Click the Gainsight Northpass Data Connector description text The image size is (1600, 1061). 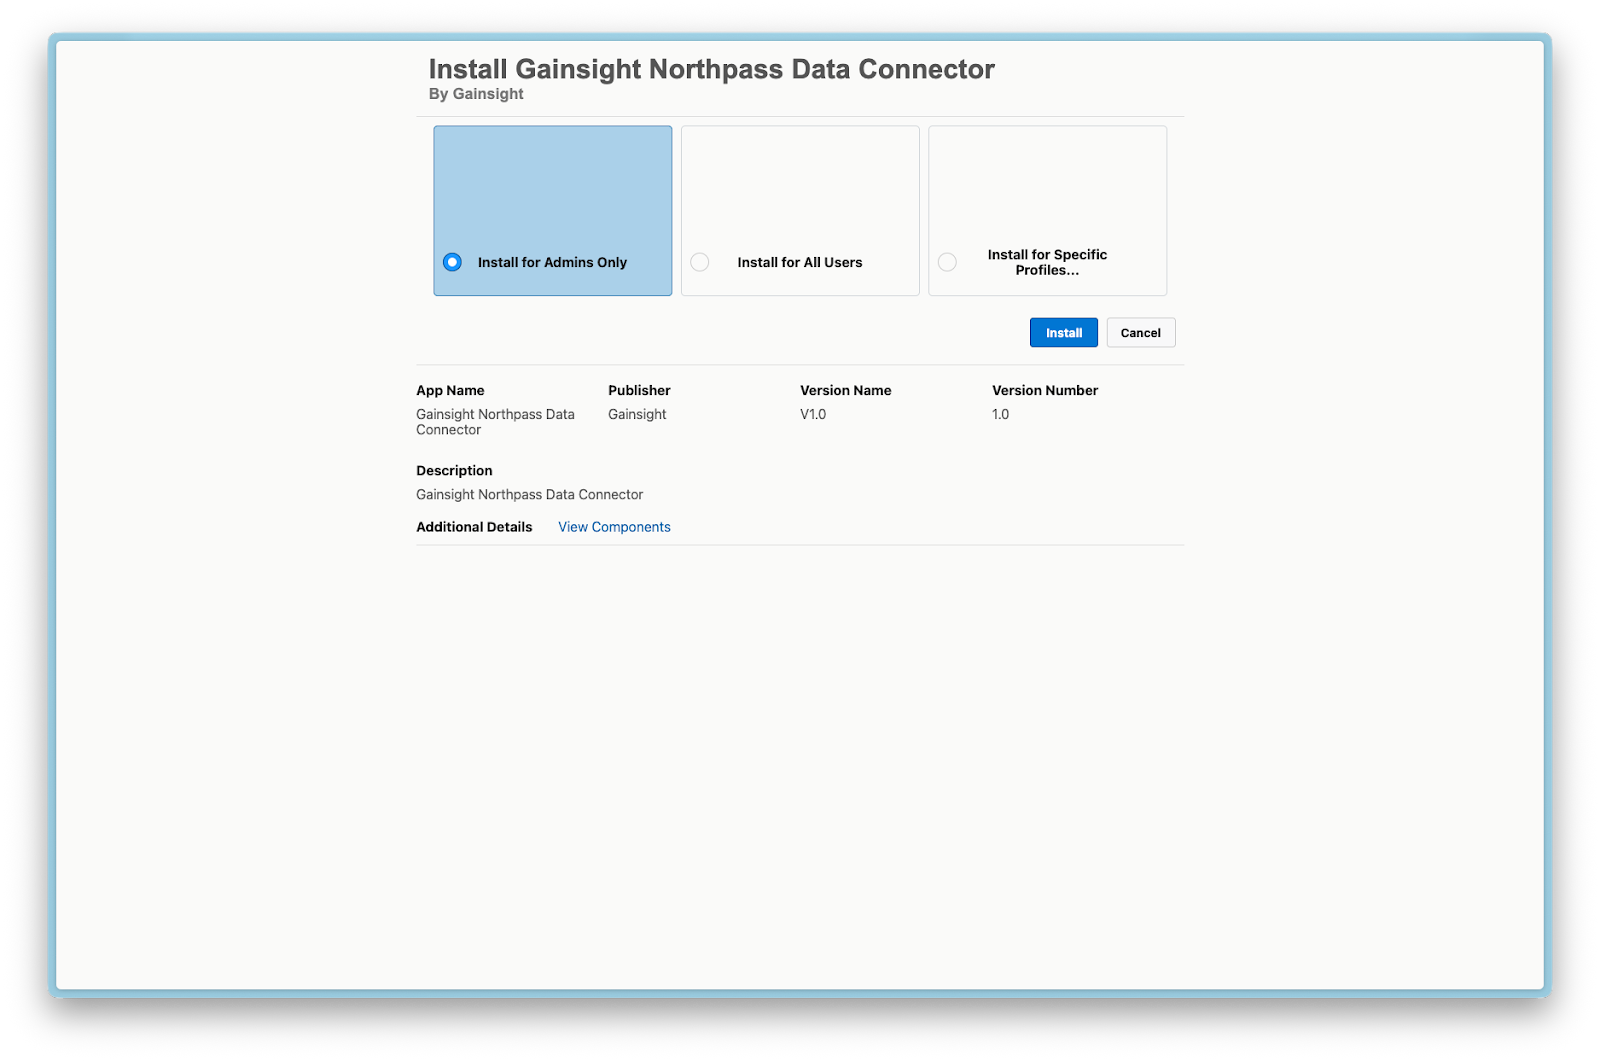point(530,494)
